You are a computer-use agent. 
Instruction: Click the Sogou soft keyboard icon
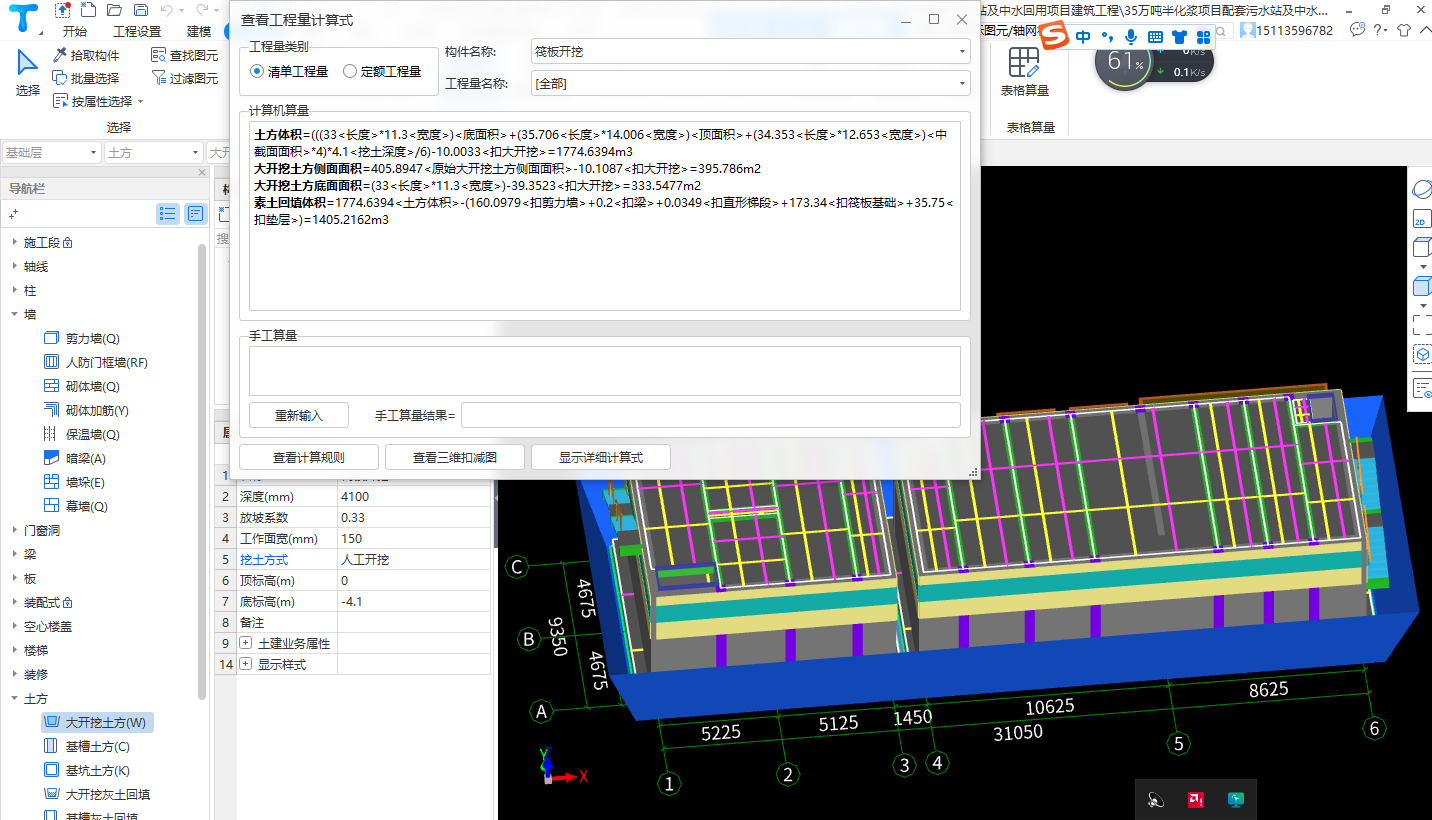coord(1155,37)
